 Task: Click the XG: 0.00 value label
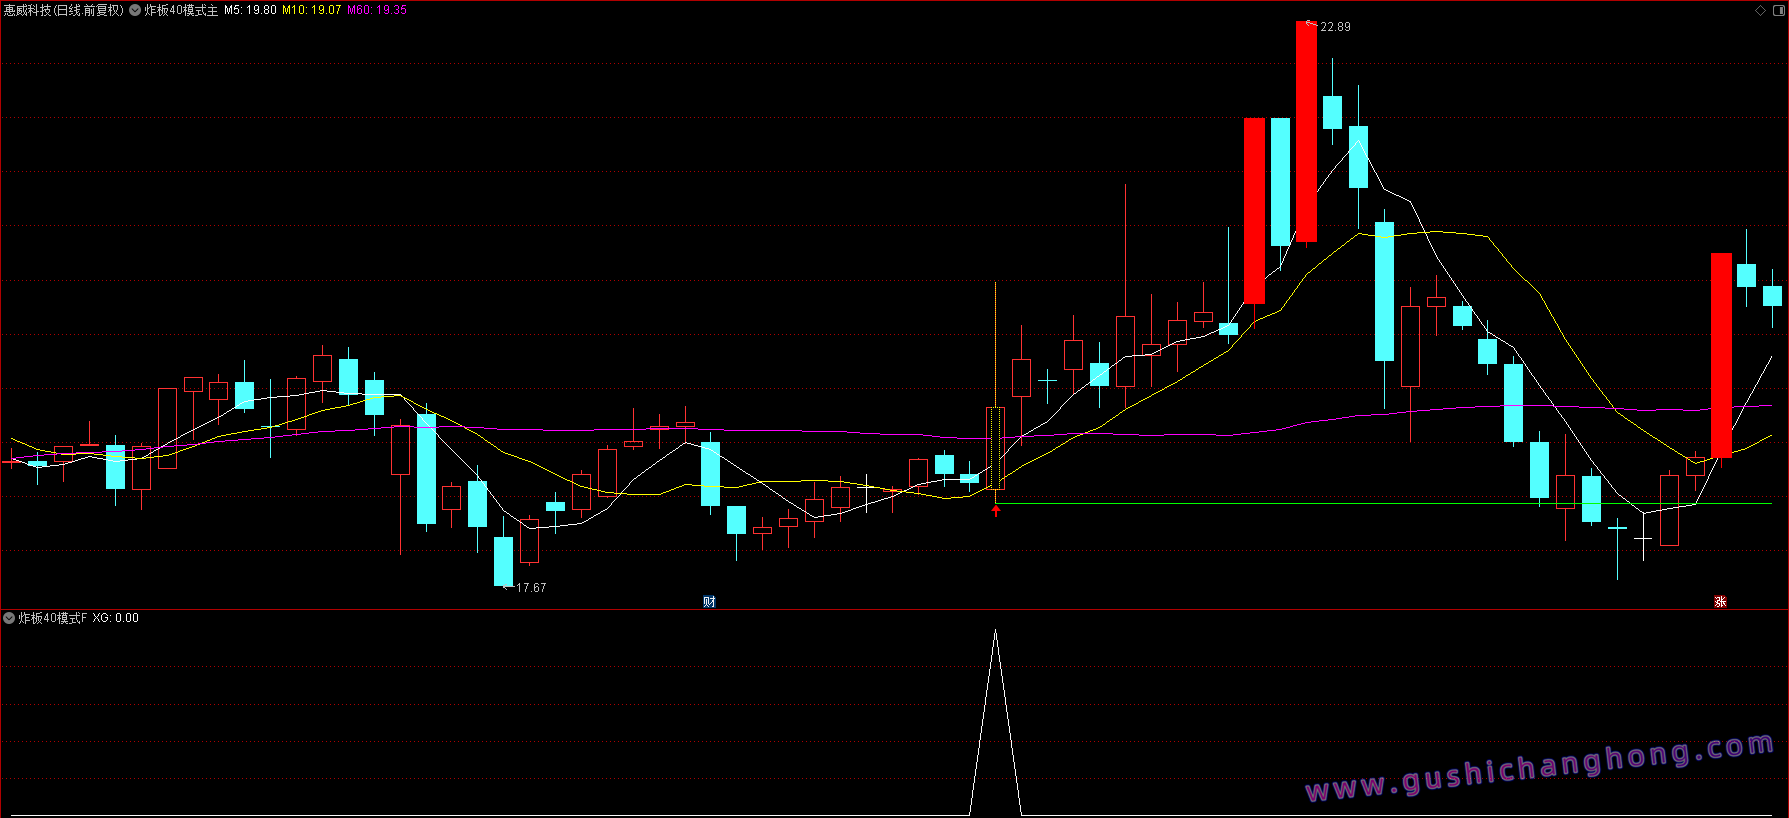point(116,618)
